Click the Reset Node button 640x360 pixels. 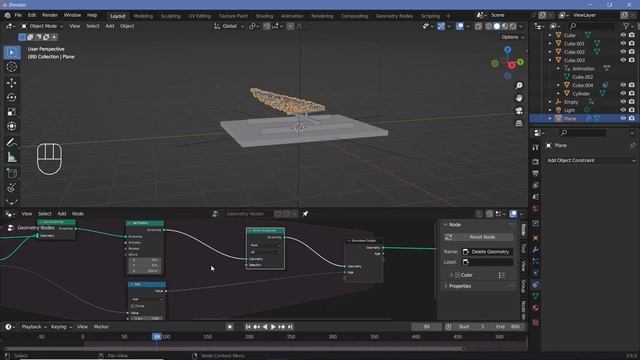pos(478,237)
